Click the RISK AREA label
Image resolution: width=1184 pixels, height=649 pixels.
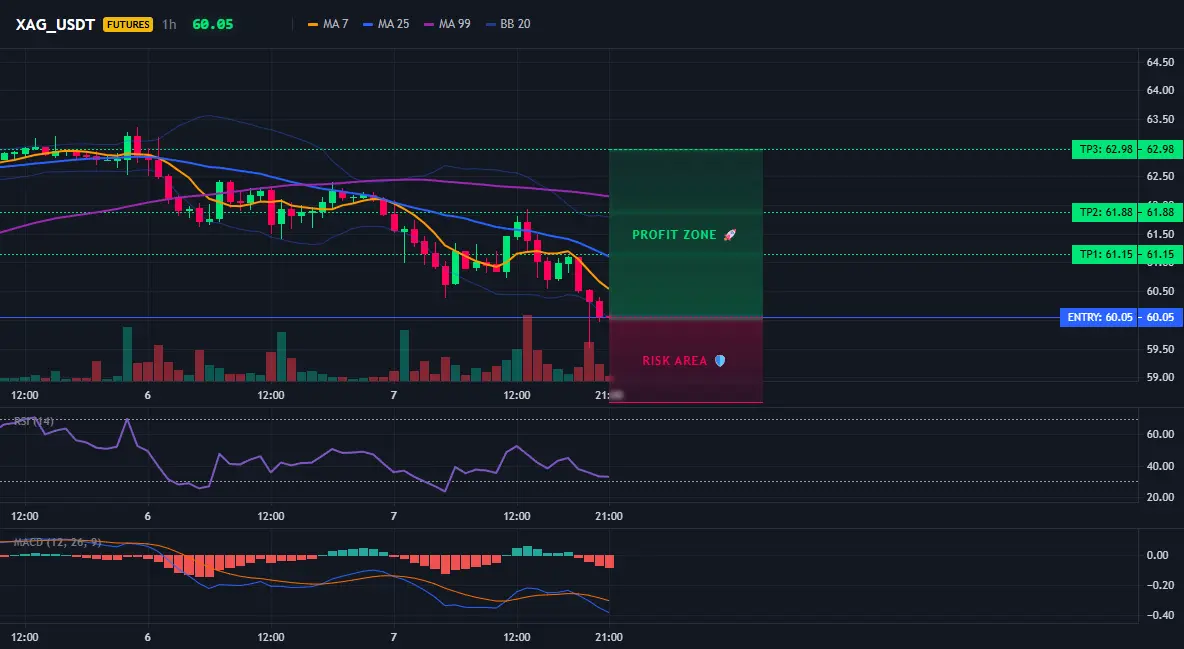point(674,360)
